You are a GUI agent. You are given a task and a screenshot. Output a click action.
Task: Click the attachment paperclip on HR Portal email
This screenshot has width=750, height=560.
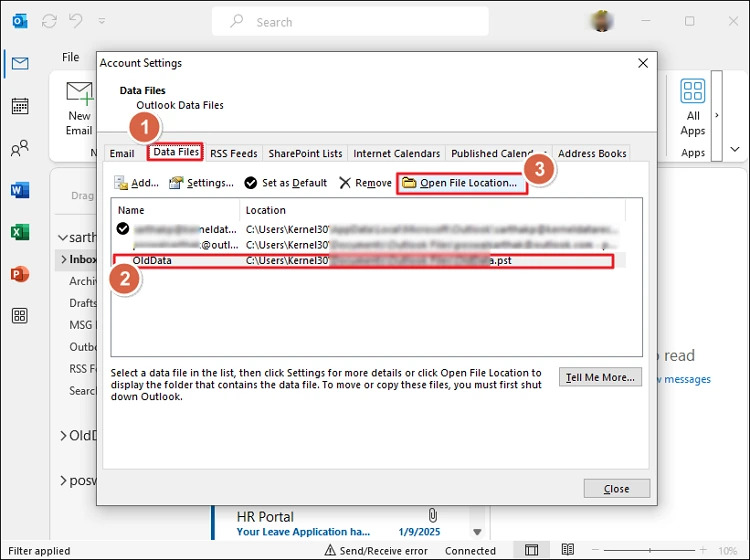pos(432,516)
